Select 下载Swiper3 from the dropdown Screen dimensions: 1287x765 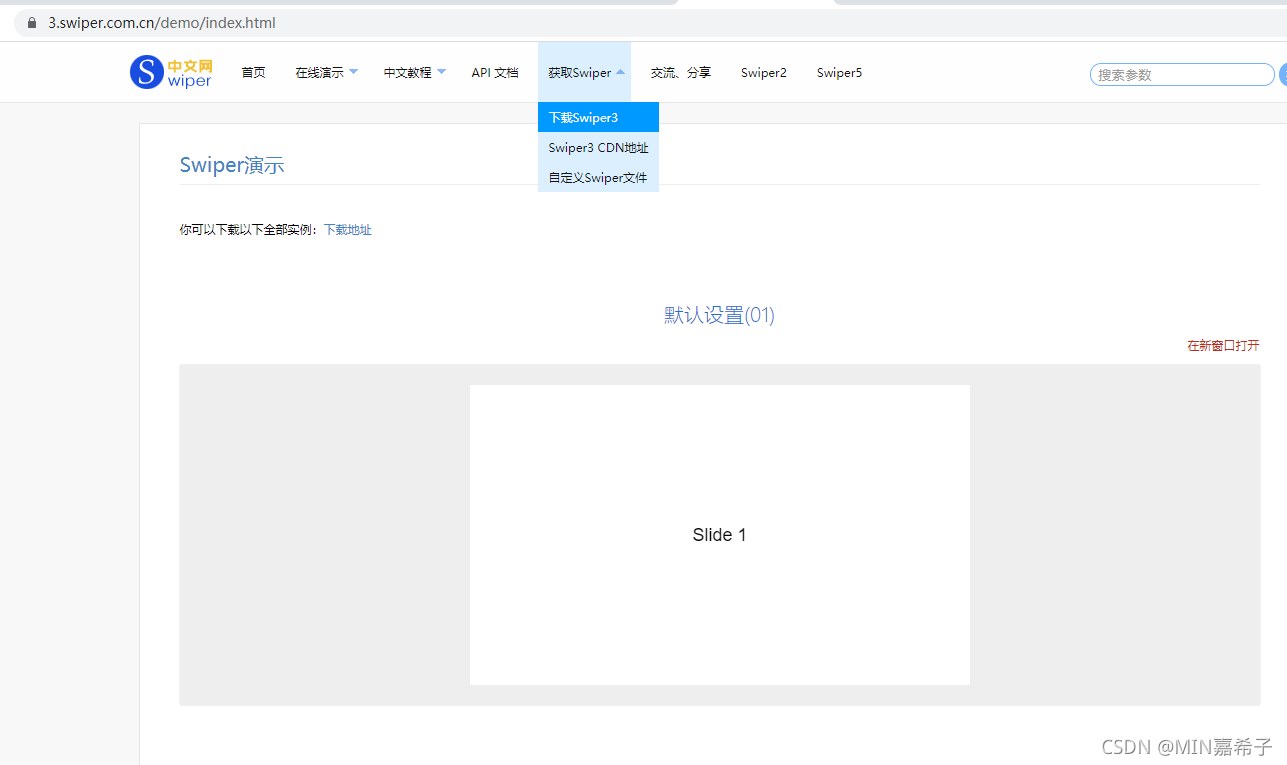tap(598, 117)
